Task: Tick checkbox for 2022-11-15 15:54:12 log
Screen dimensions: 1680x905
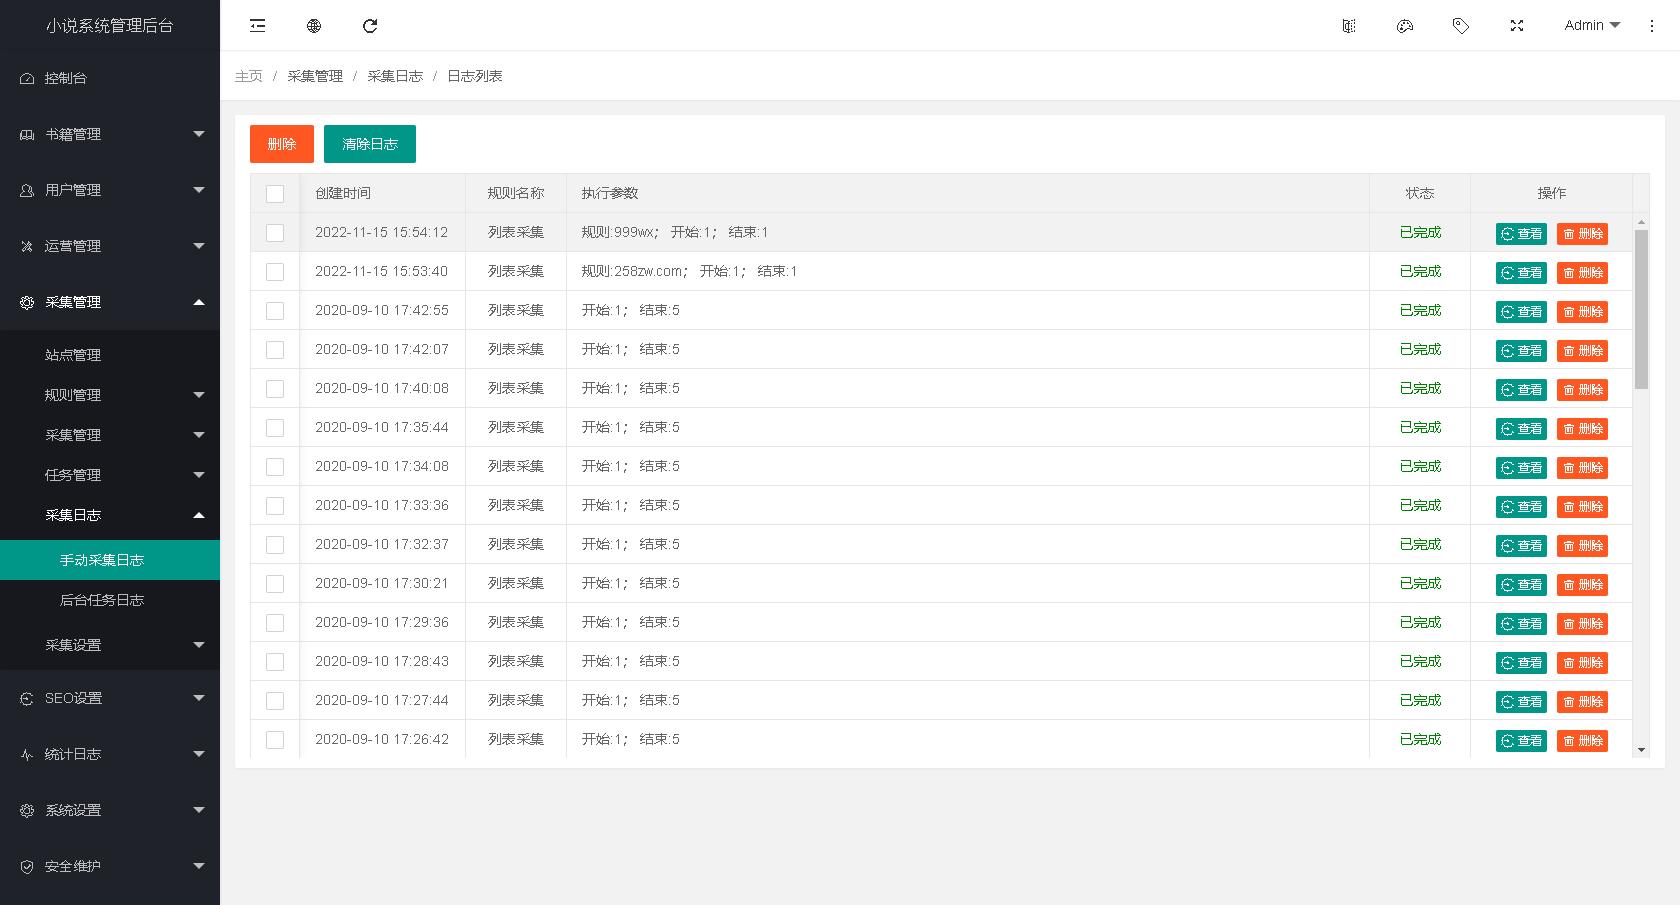Action: [x=275, y=233]
